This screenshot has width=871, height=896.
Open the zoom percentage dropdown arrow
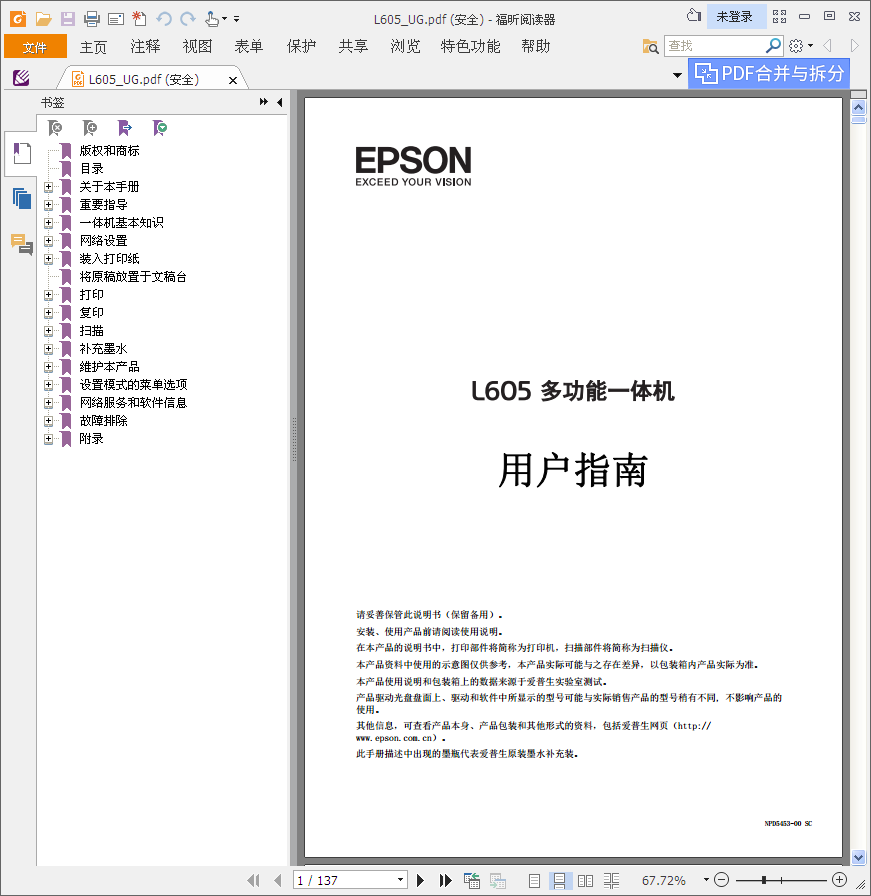coord(706,880)
